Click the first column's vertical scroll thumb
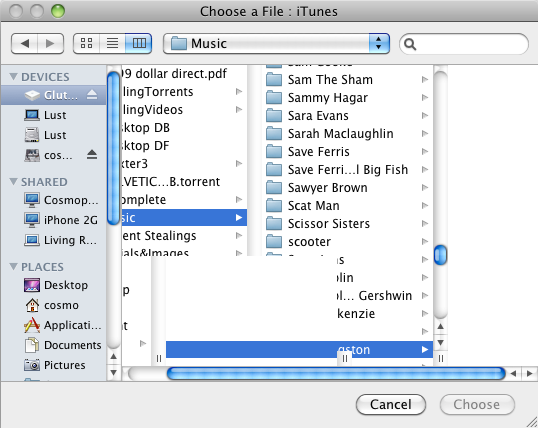Screen dimensions: 538x428 pyautogui.click(x=114, y=149)
